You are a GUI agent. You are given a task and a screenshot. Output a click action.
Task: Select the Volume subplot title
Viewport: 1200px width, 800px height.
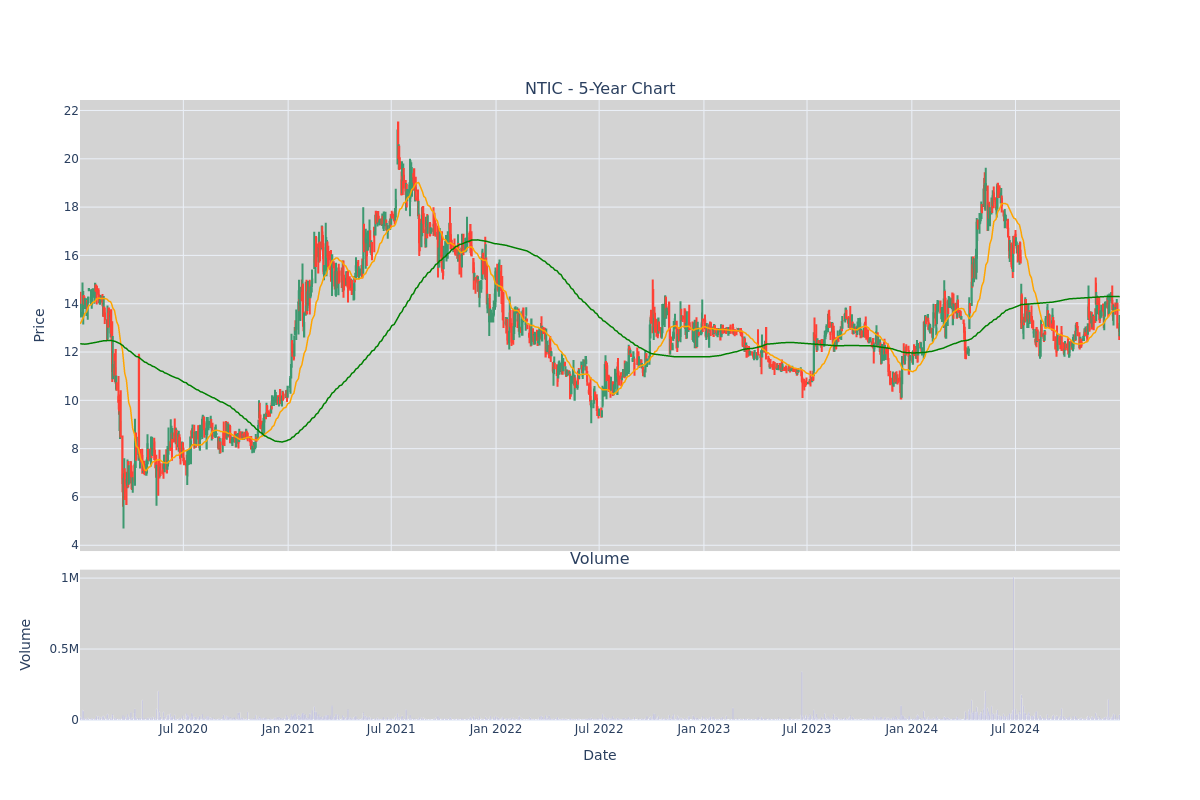600,559
